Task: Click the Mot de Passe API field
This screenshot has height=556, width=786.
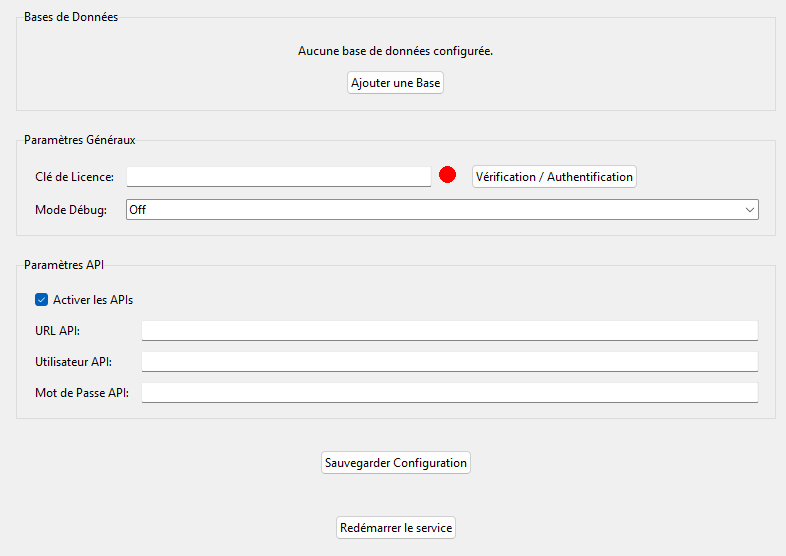Action: coord(449,392)
